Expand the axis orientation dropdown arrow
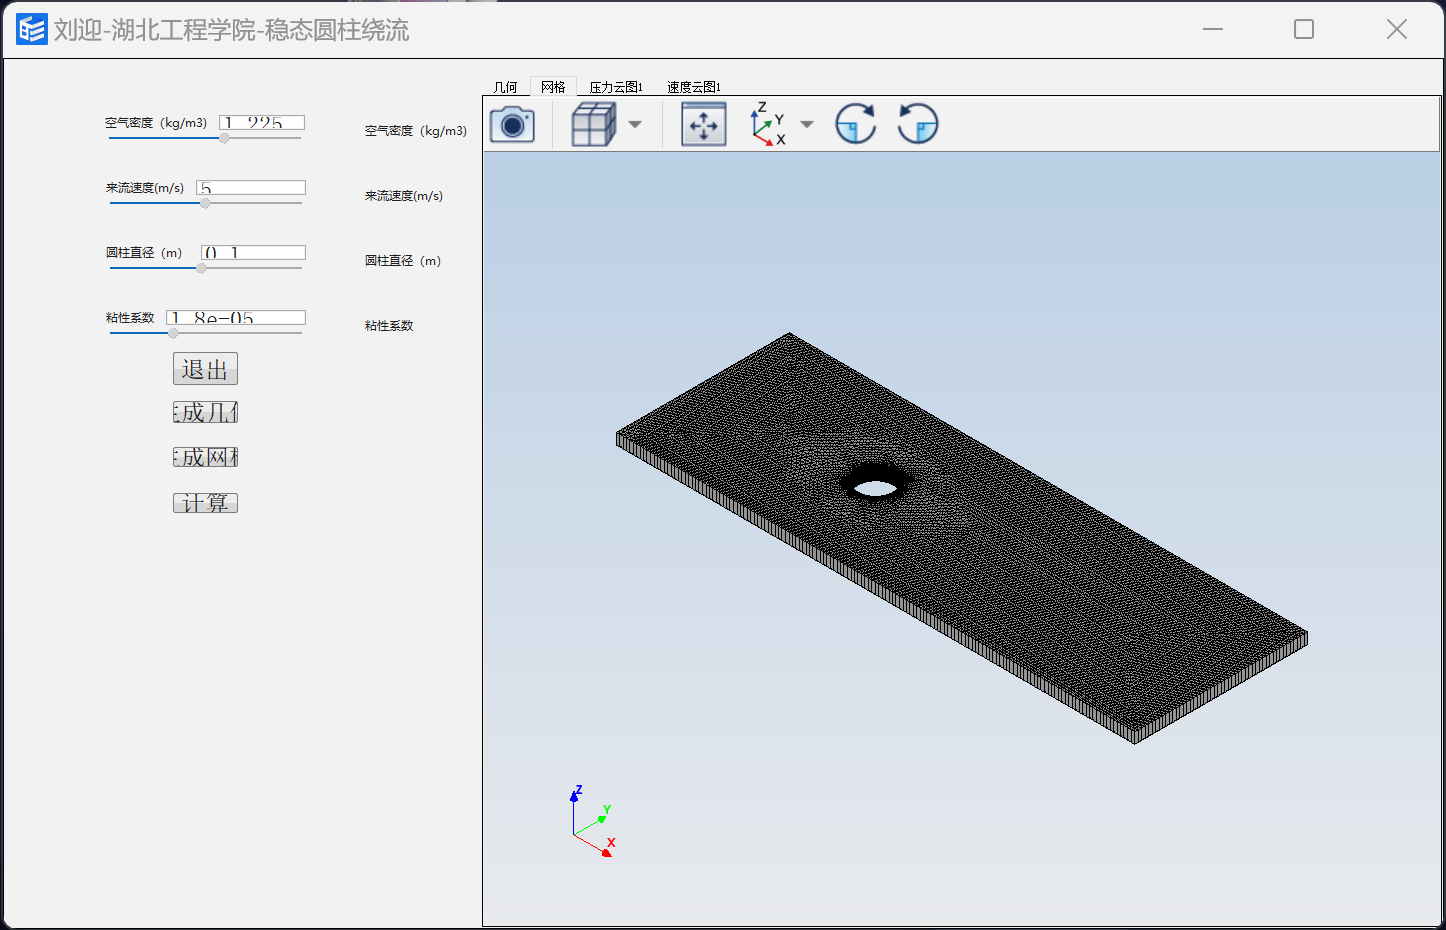Viewport: 1446px width, 930px height. pos(807,125)
